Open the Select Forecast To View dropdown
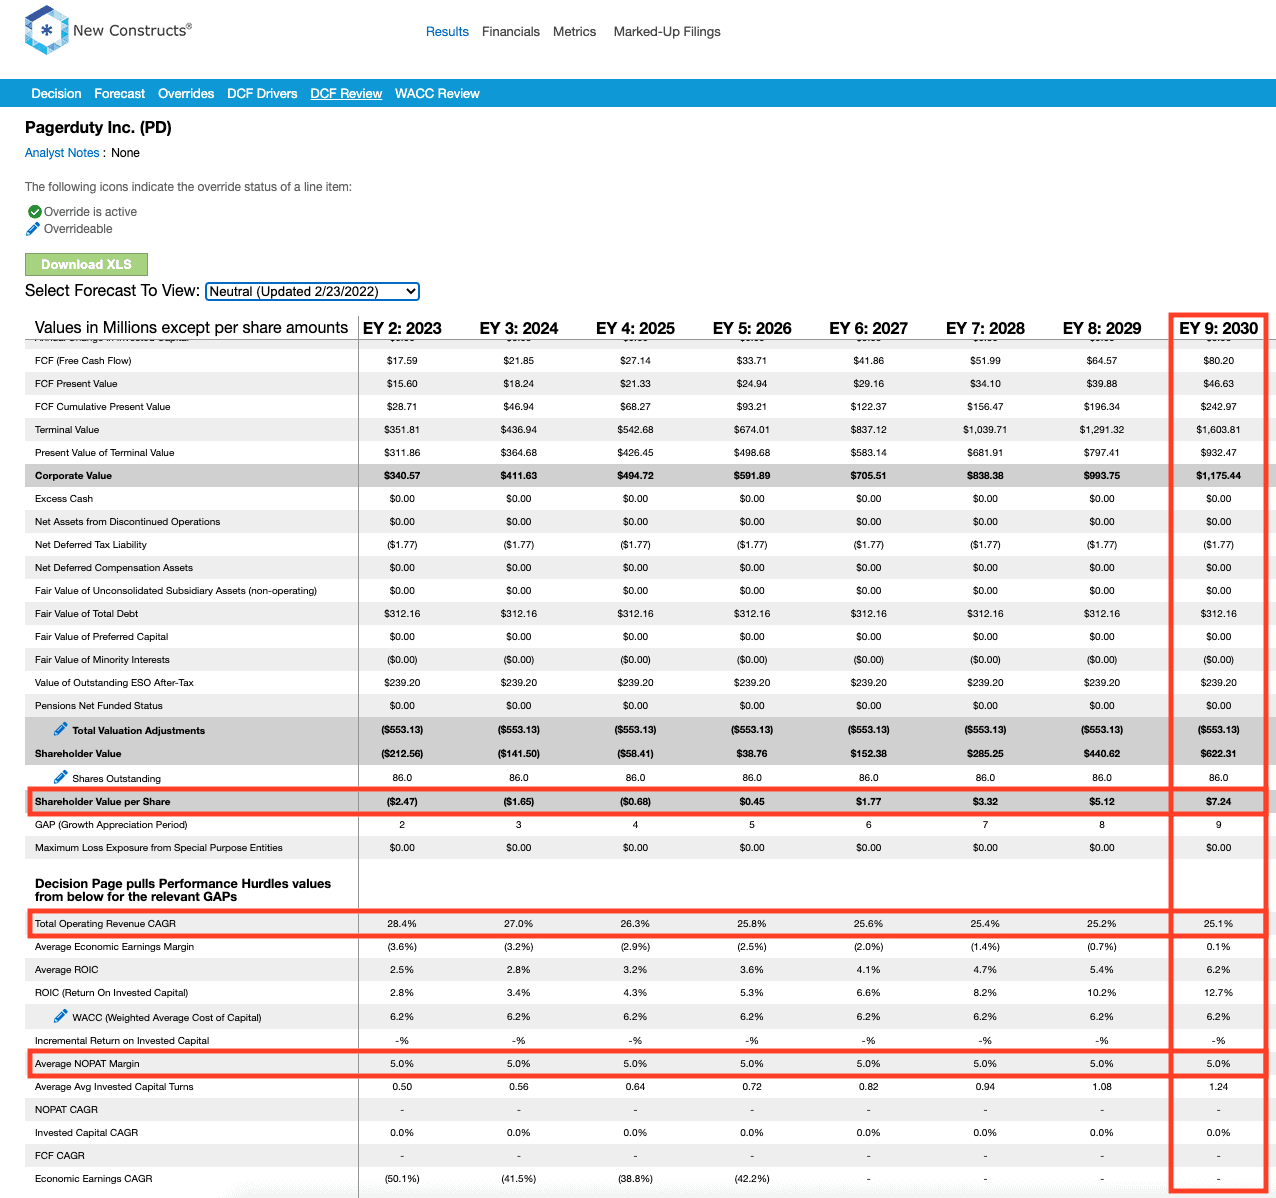Screen dimensions: 1276x1198 (x=312, y=291)
